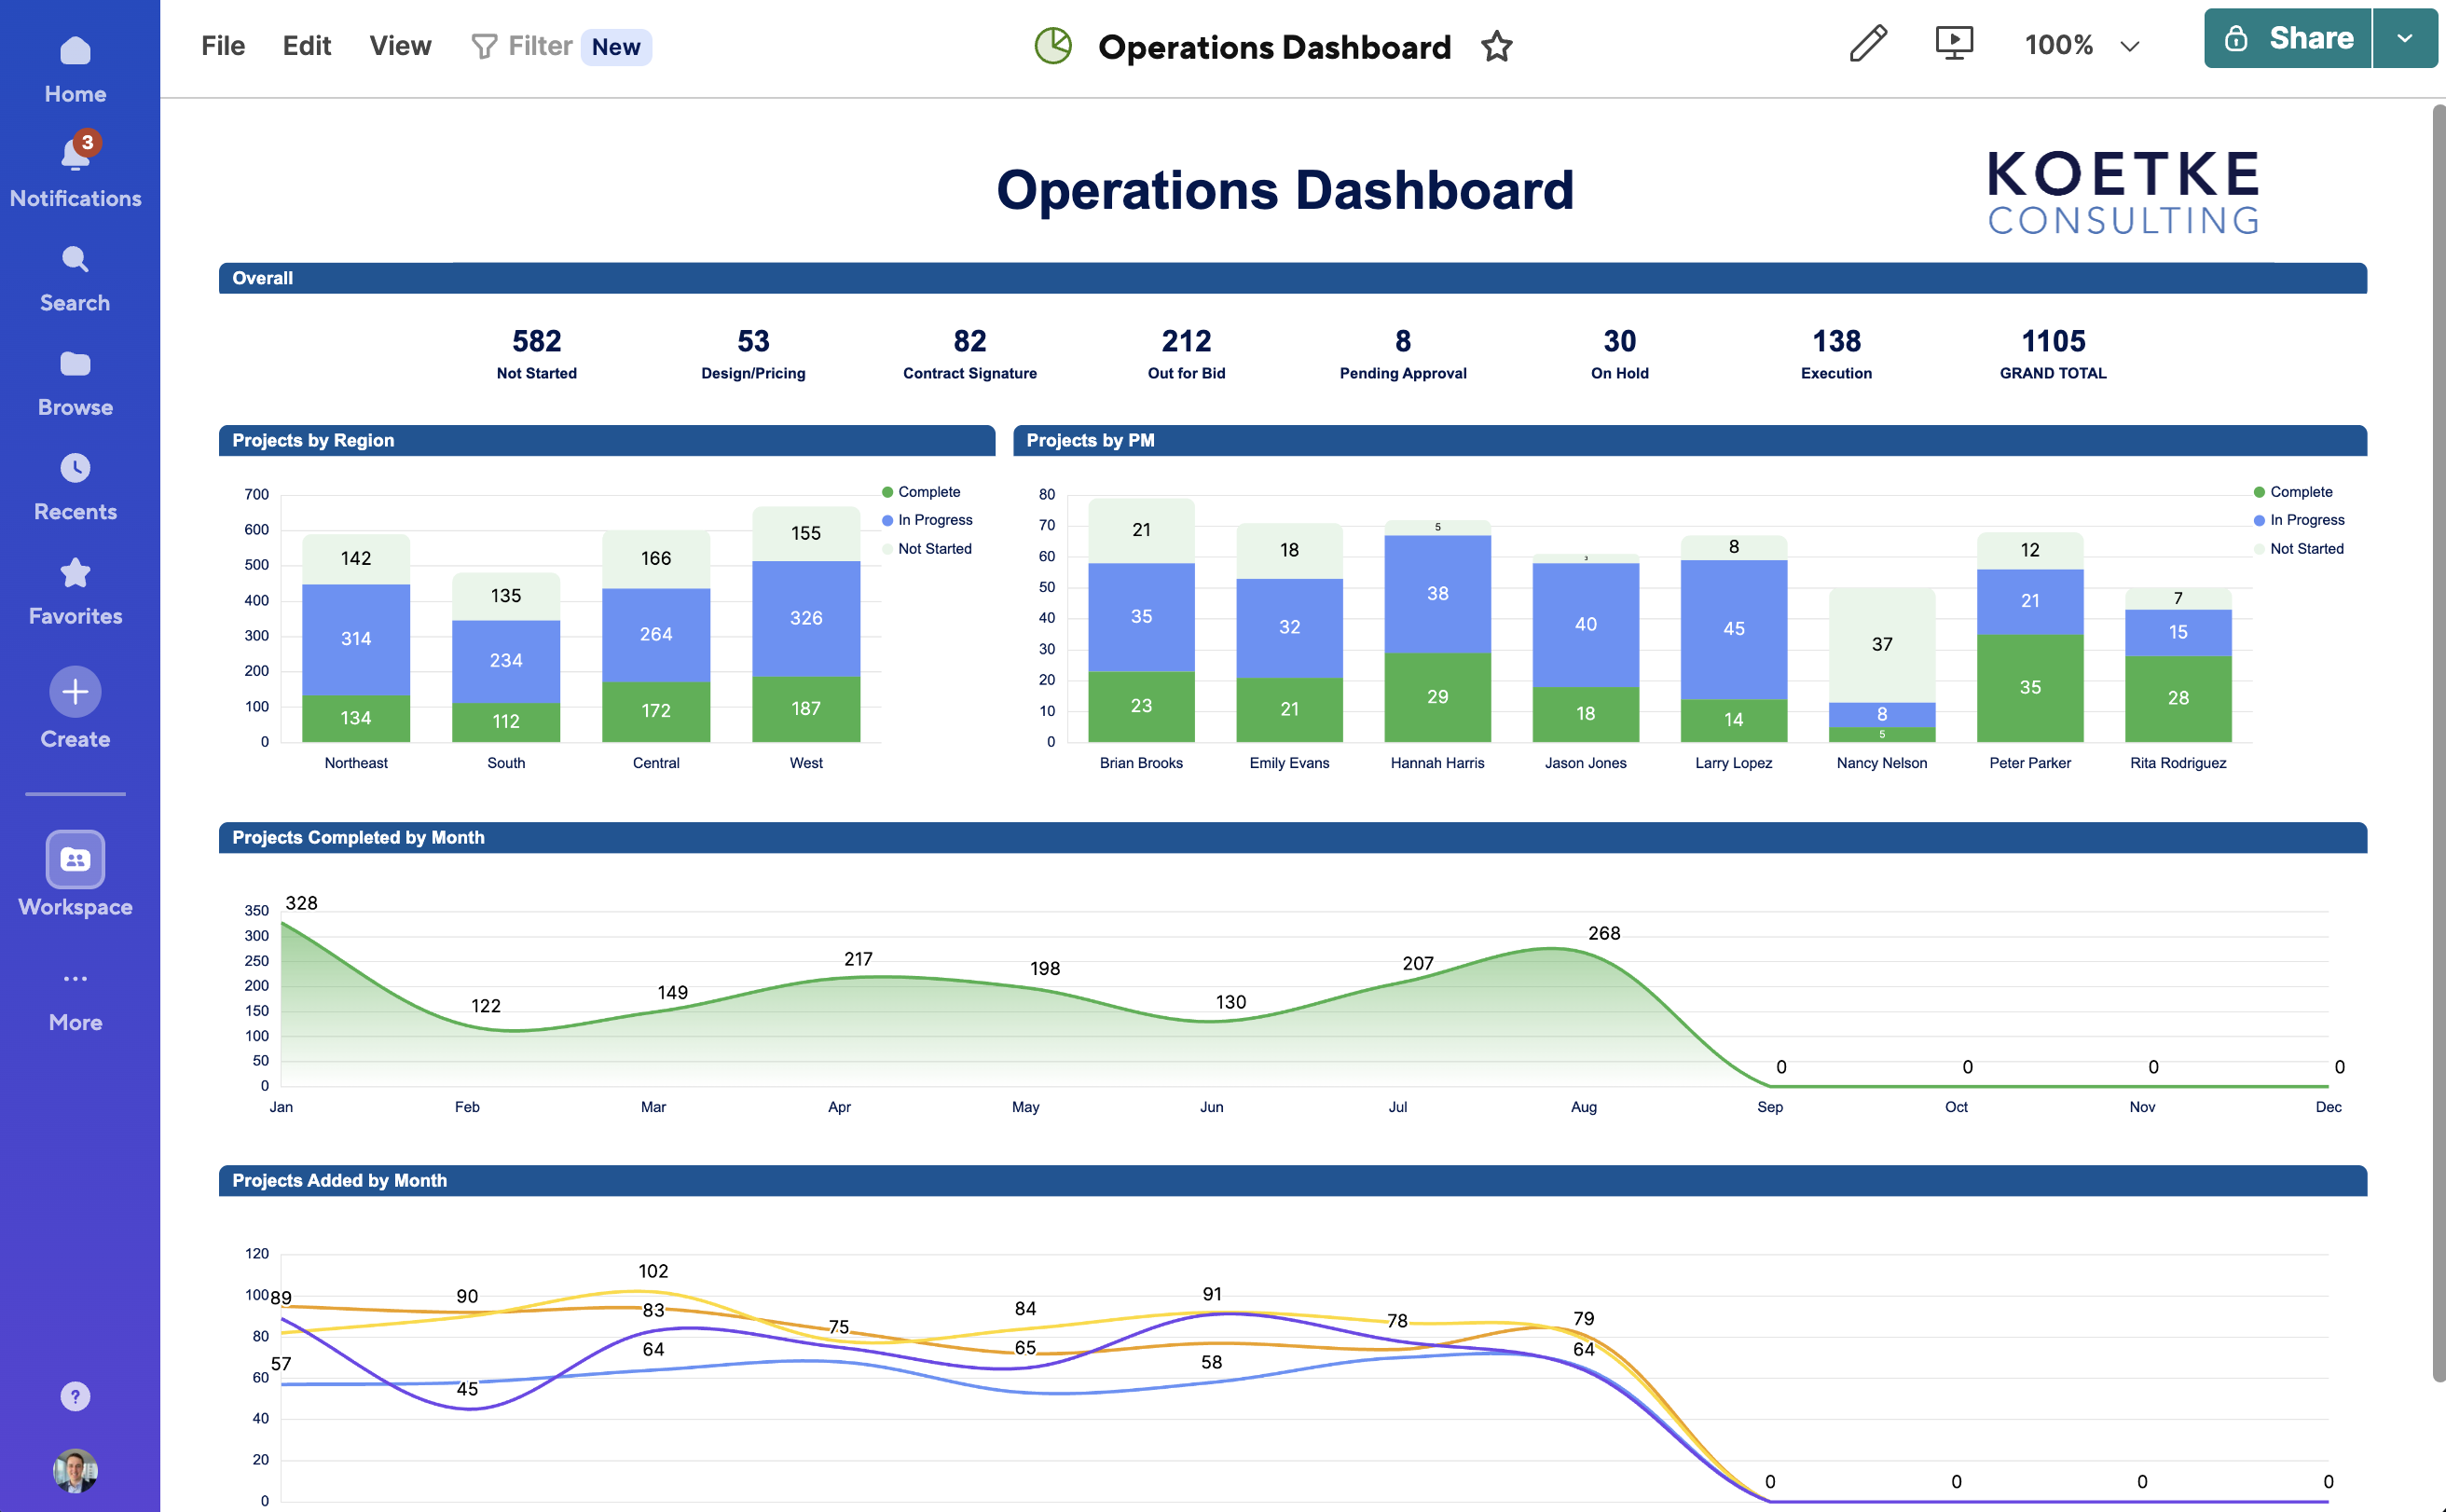Click the pencil edit icon
Viewport: 2446px width, 1512px height.
click(1867, 44)
